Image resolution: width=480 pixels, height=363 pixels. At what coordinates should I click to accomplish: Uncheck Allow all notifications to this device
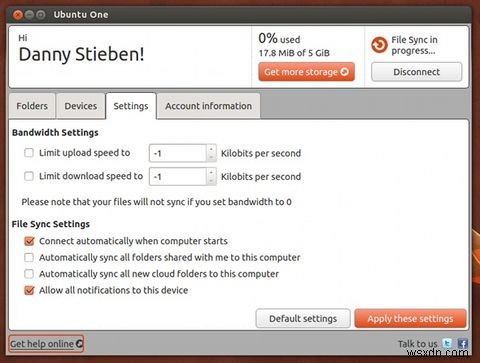pos(29,290)
